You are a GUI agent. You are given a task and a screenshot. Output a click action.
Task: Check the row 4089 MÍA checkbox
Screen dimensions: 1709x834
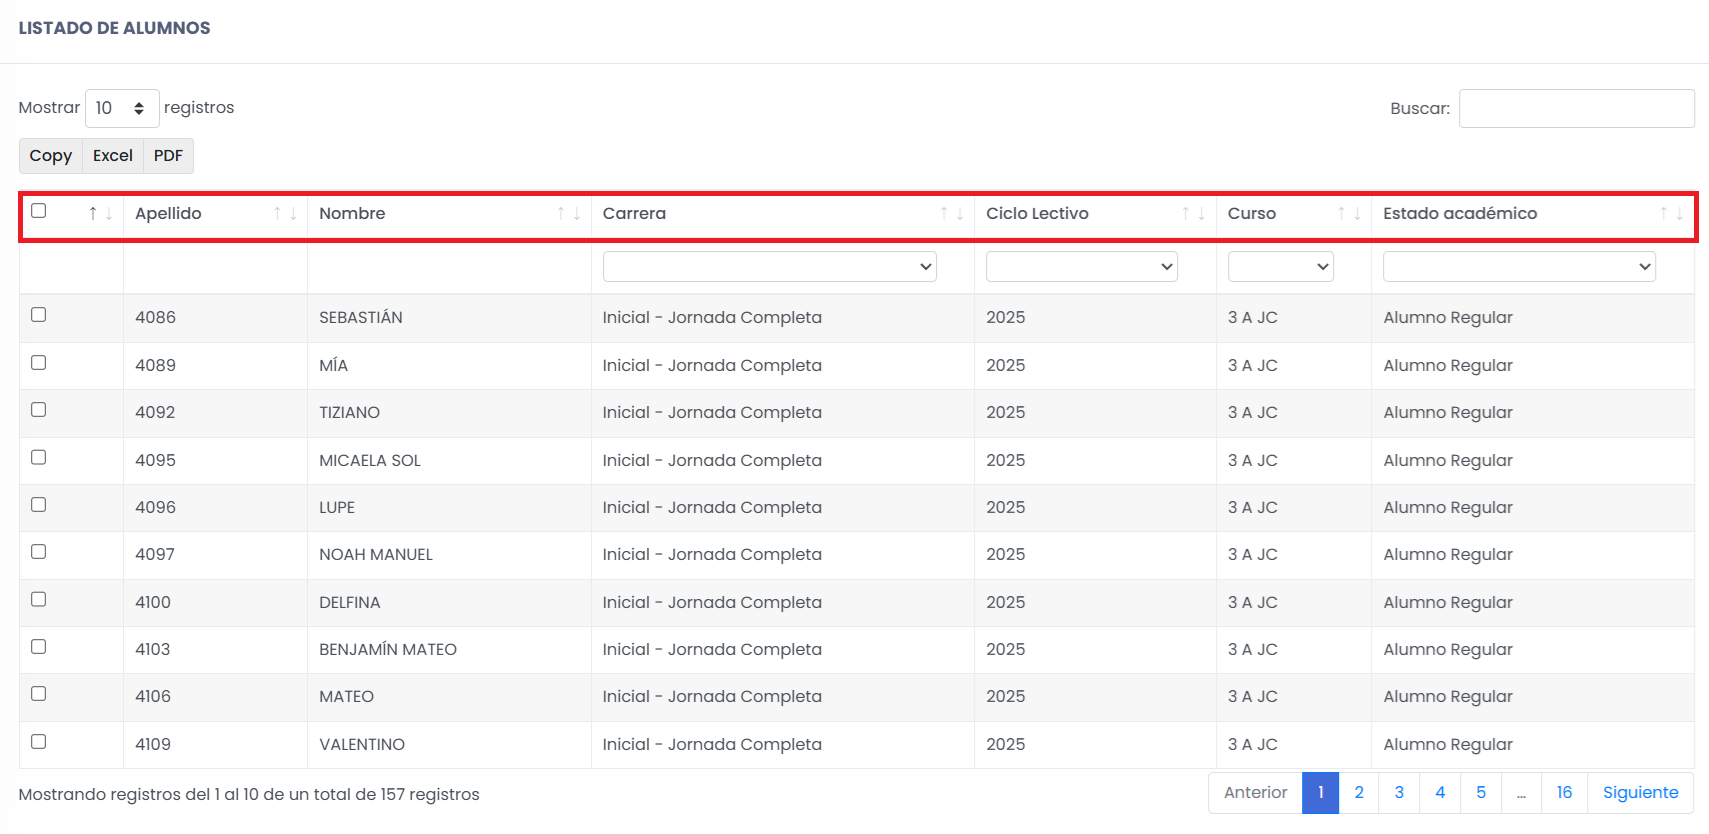[39, 363]
